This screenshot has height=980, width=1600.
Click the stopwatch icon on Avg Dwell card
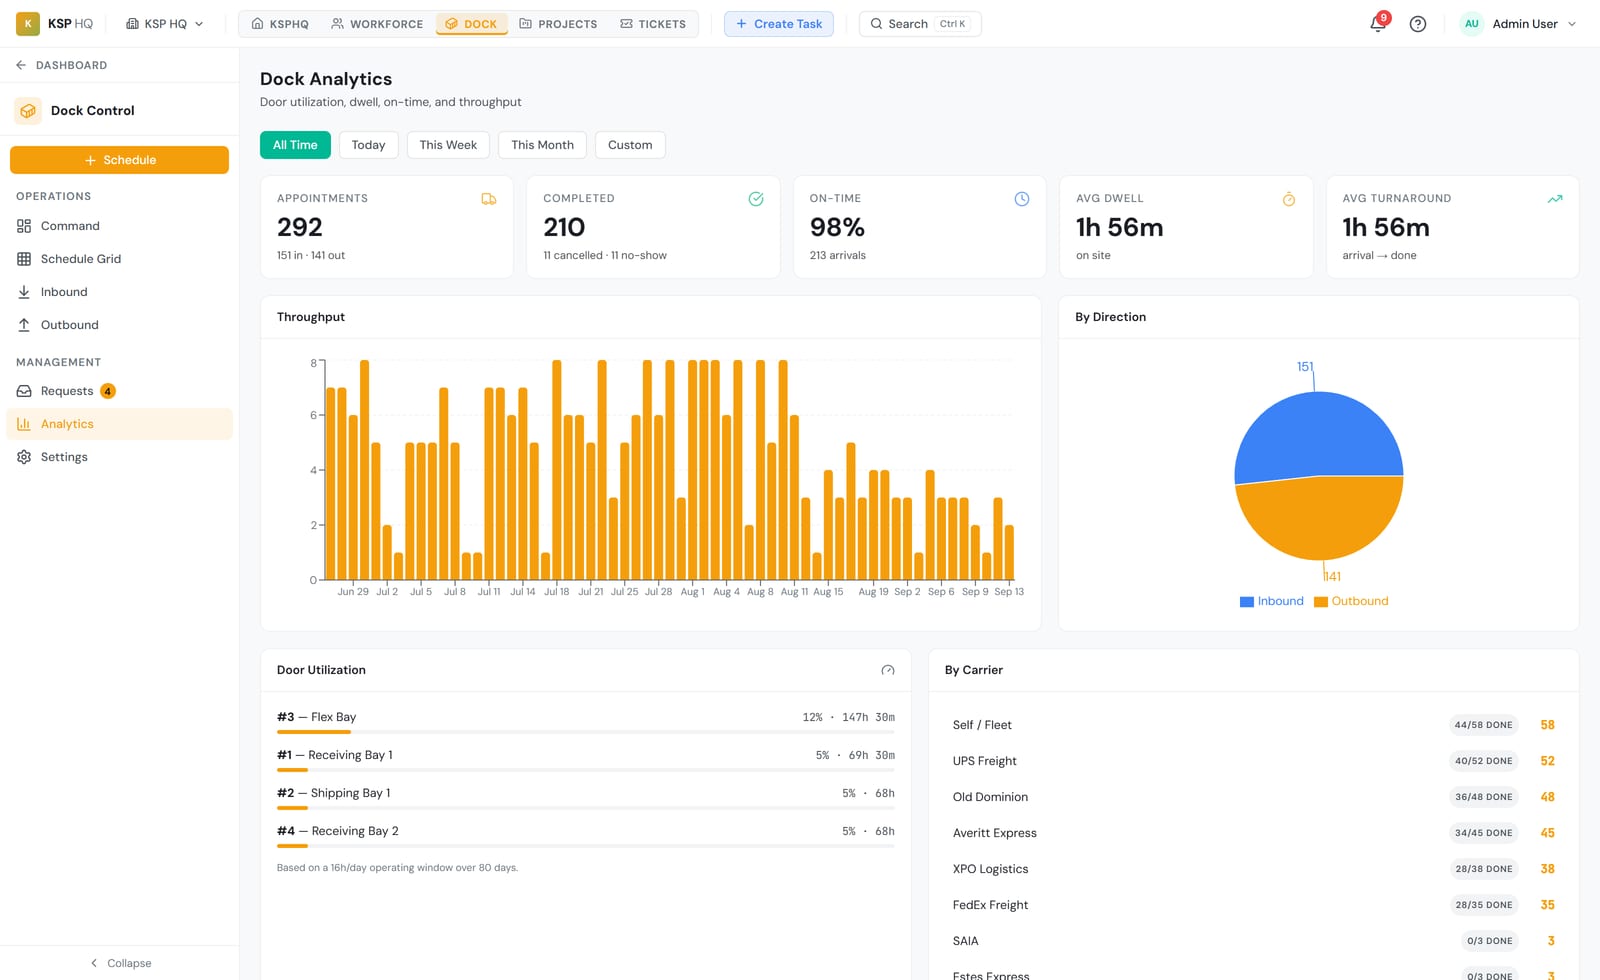pyautogui.click(x=1289, y=199)
